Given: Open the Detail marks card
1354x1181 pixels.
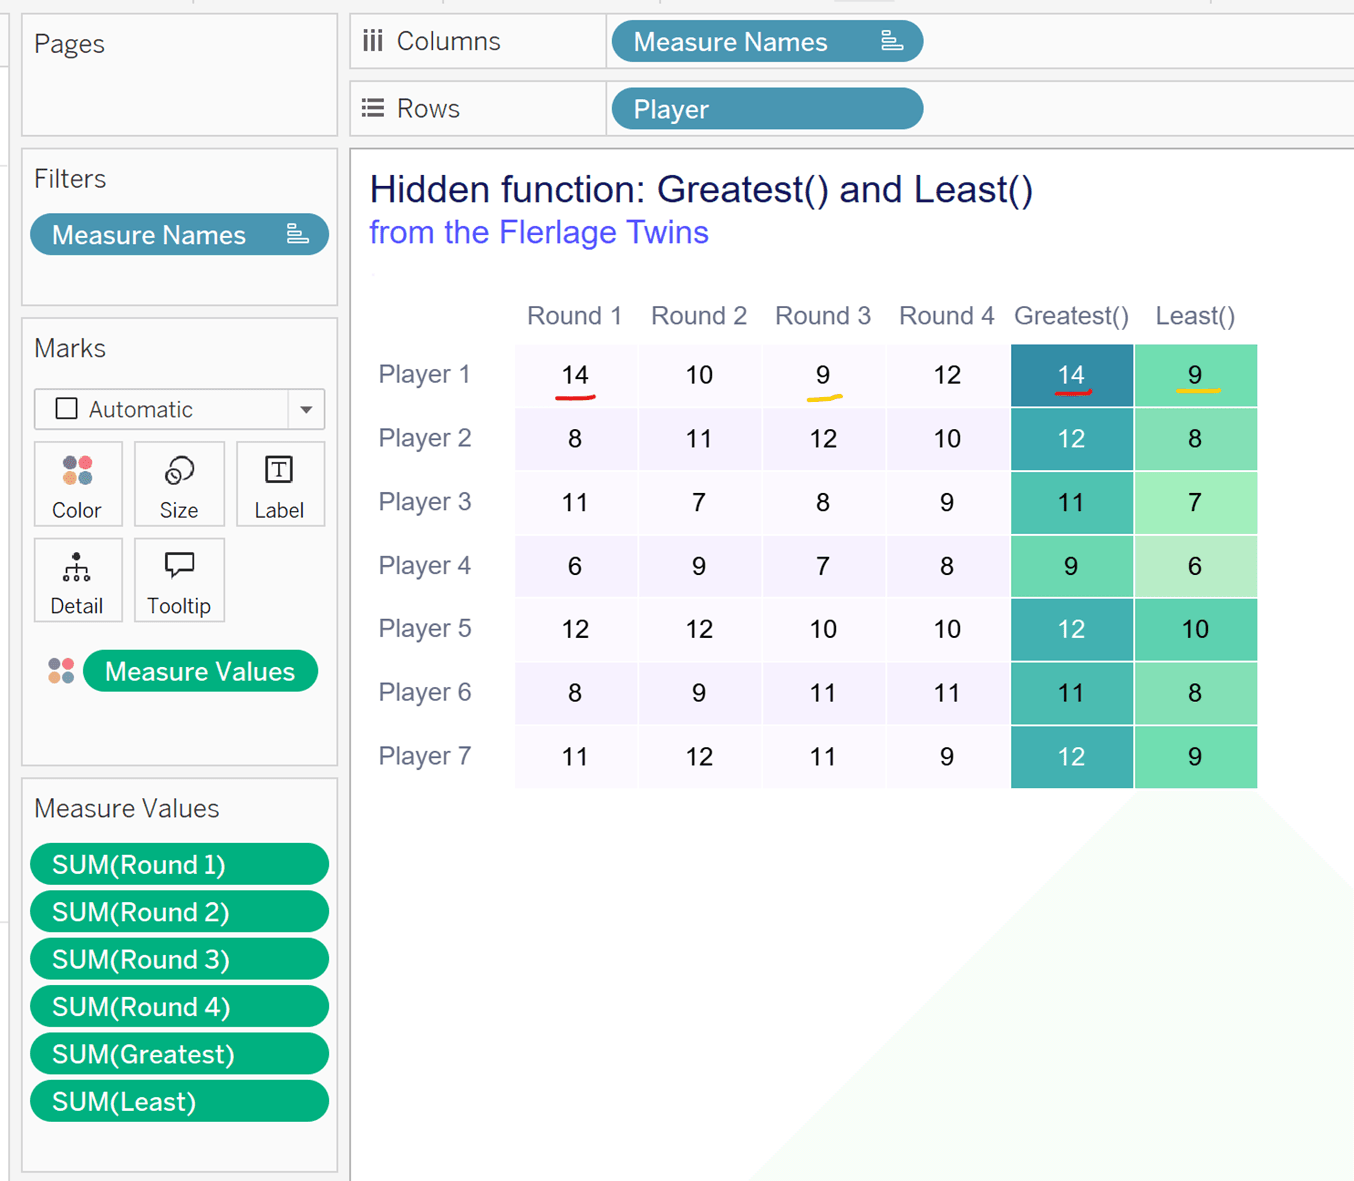Looking at the screenshot, I should [77, 580].
